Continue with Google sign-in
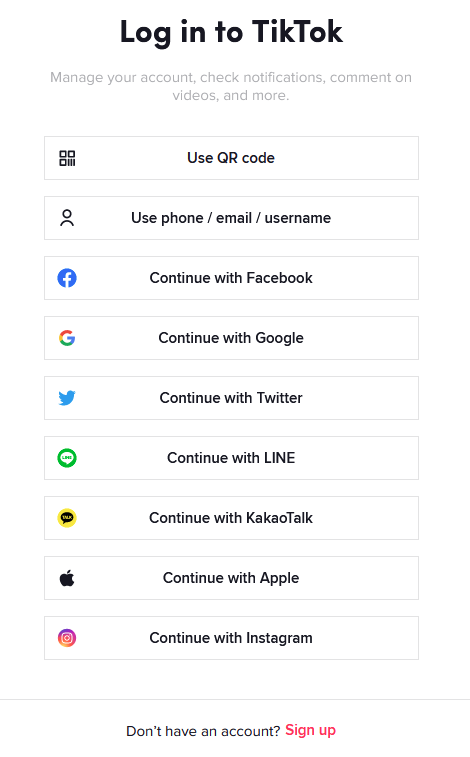This screenshot has height=757, width=470. pos(231,338)
